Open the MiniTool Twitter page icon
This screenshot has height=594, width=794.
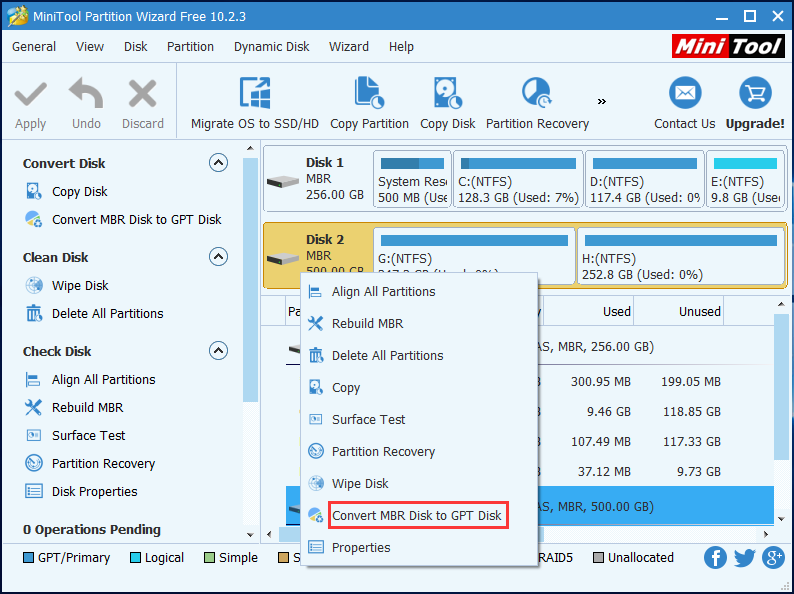click(x=744, y=558)
